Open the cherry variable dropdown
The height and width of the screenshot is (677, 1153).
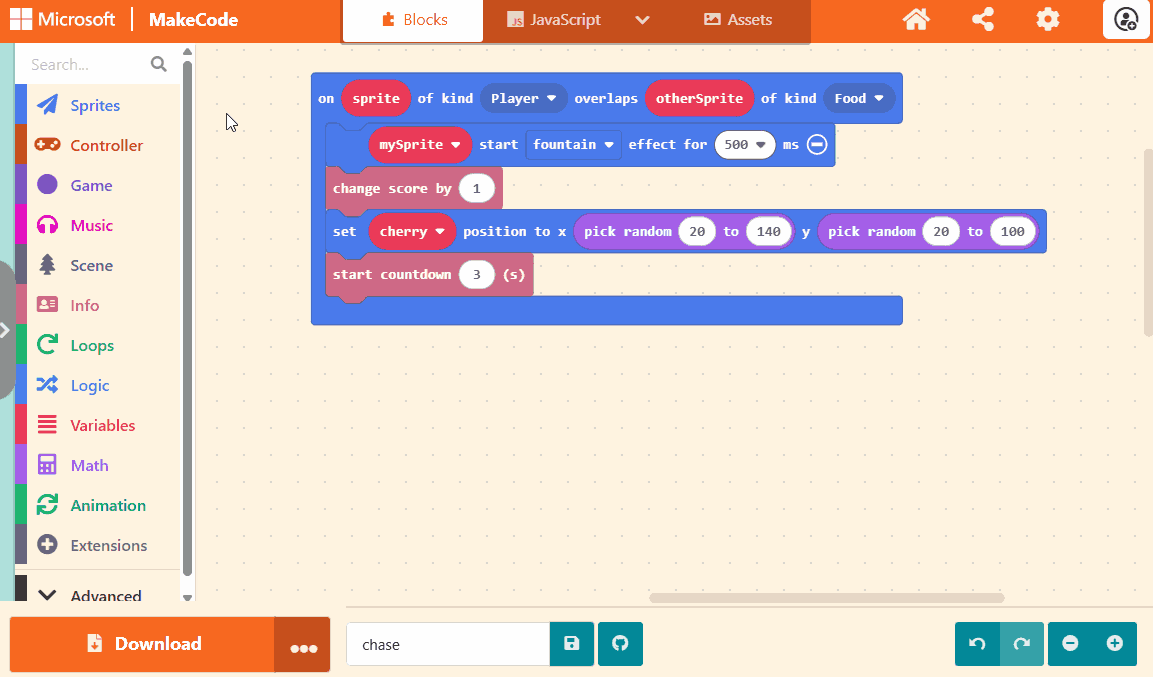pyautogui.click(x=412, y=232)
